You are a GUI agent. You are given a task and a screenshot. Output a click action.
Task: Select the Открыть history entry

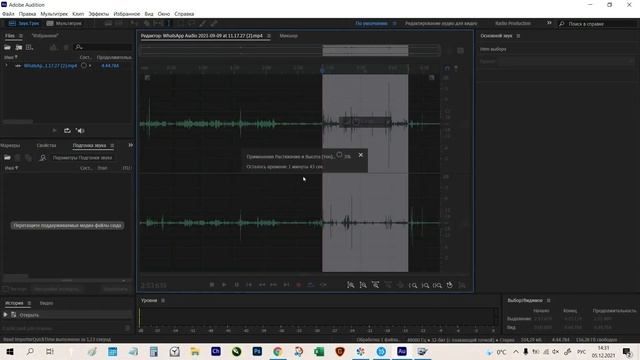[29, 315]
